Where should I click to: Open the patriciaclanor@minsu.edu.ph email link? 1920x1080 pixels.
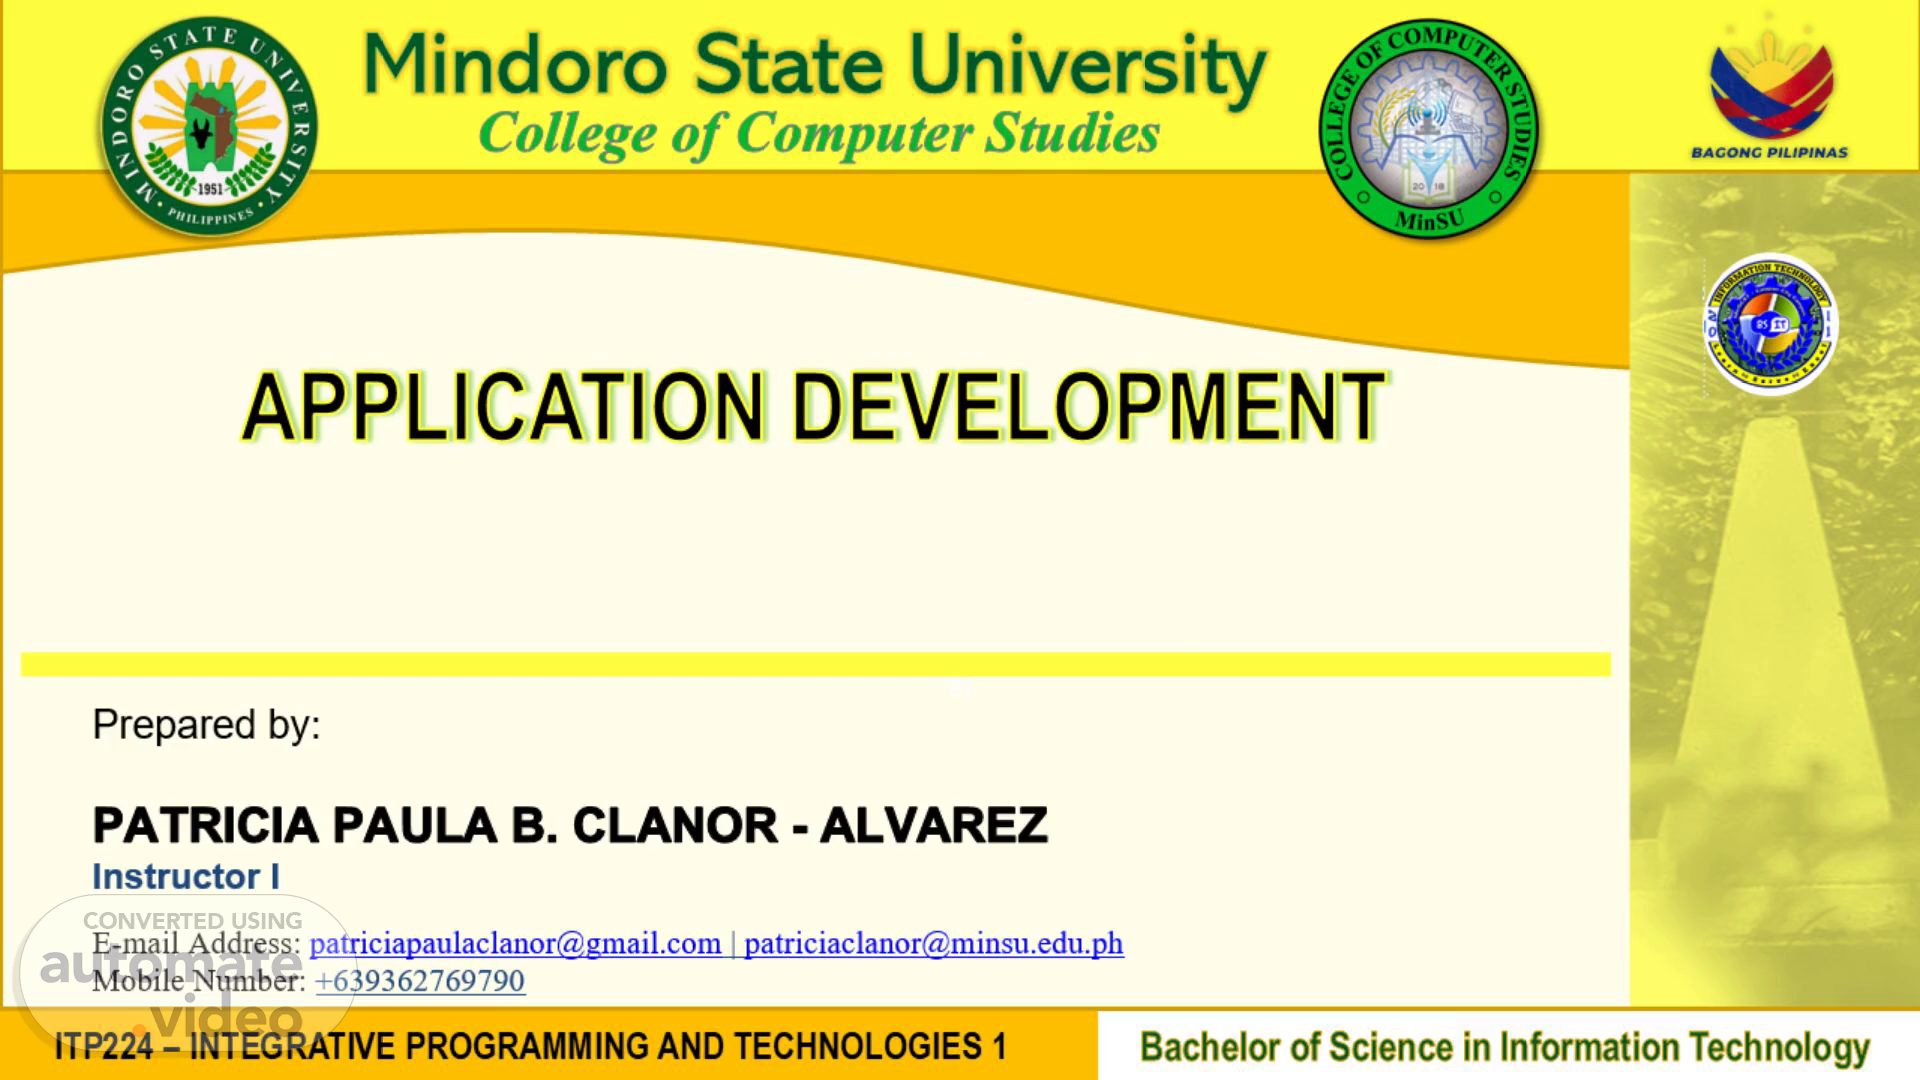click(x=933, y=943)
